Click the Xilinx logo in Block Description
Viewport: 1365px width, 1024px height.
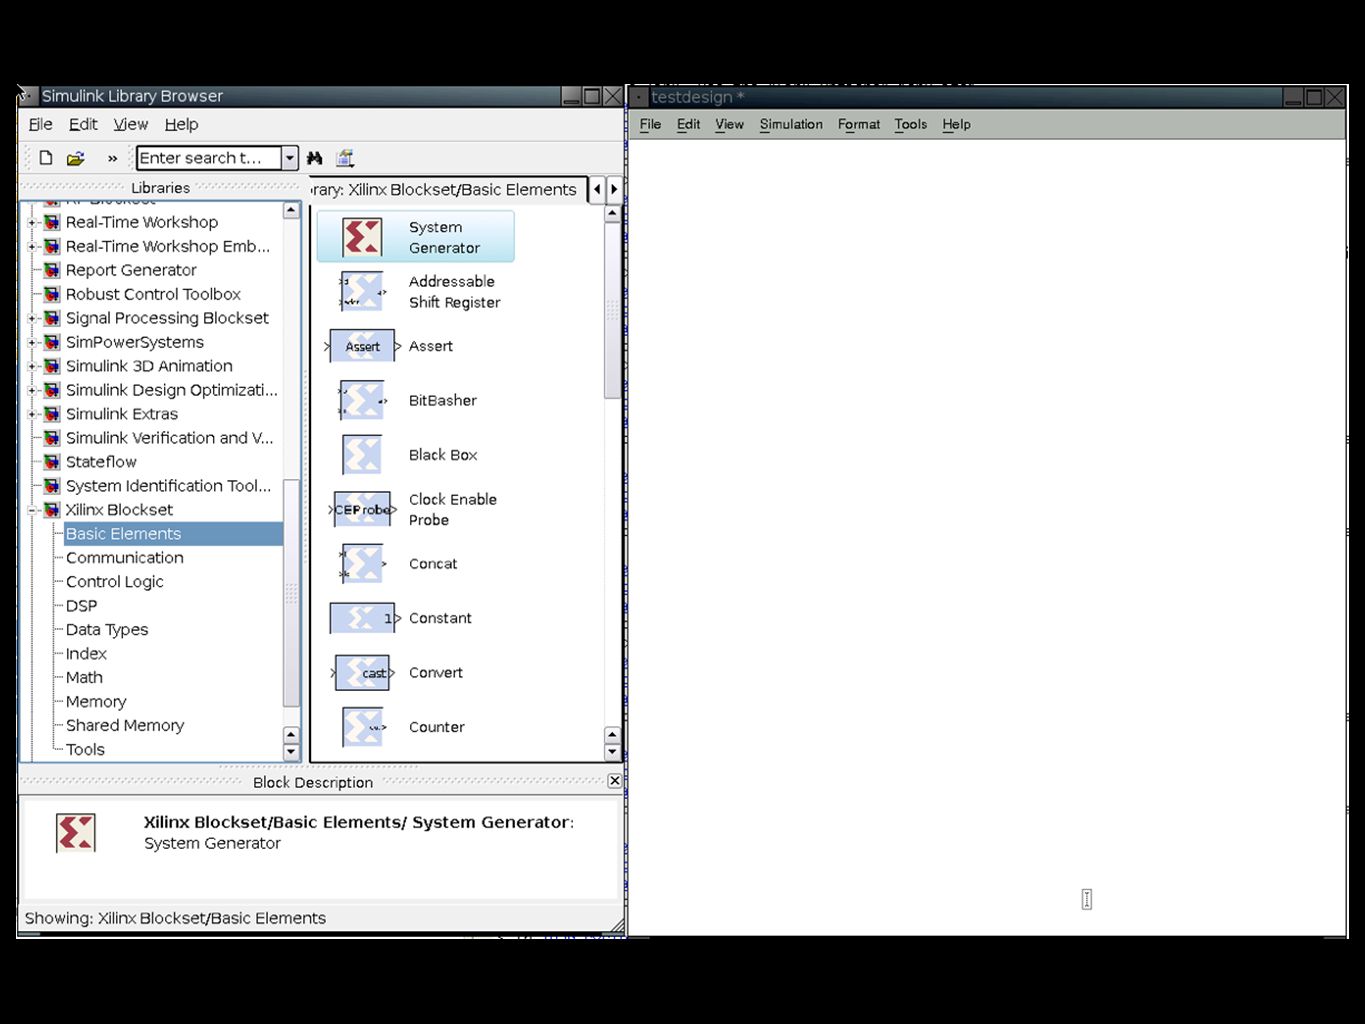76,833
